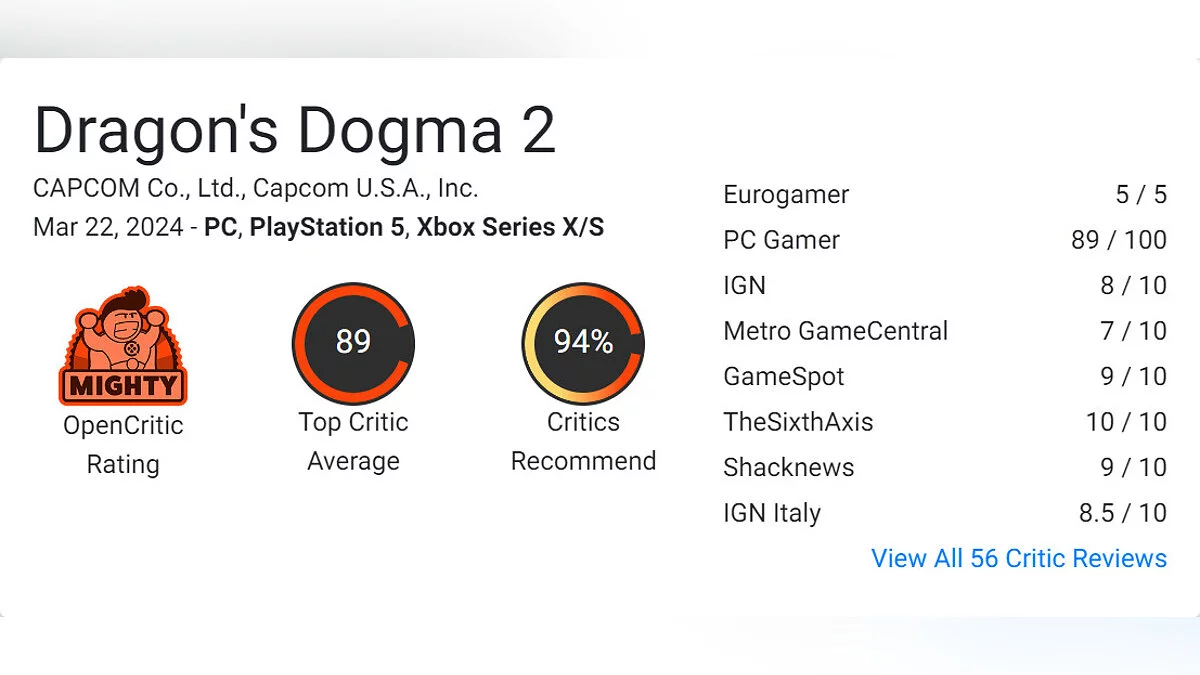Select the PlayStation 5 platform label
This screenshot has height=675, width=1200.
[327, 227]
